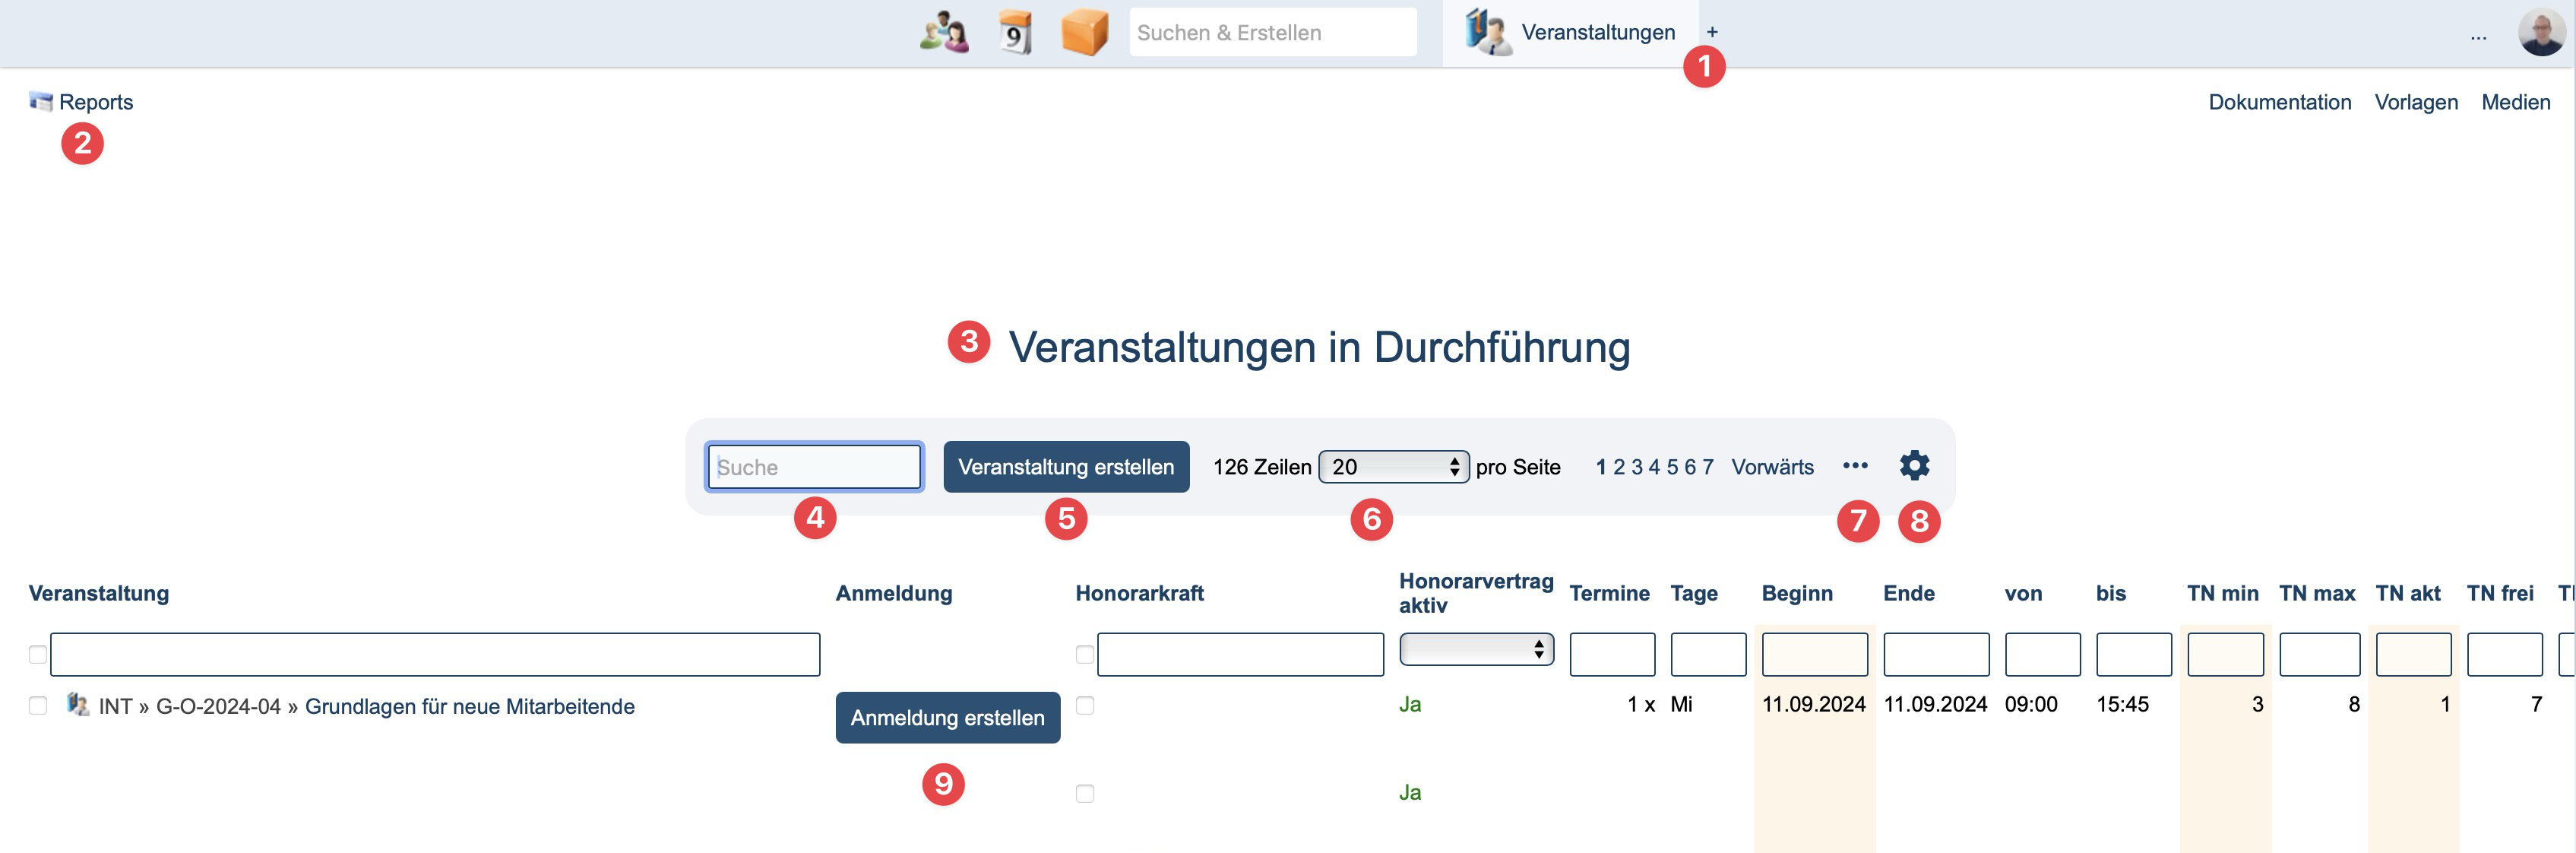Open the ellipsis menu at top right
This screenshot has width=2576, height=853.
coord(2478,36)
